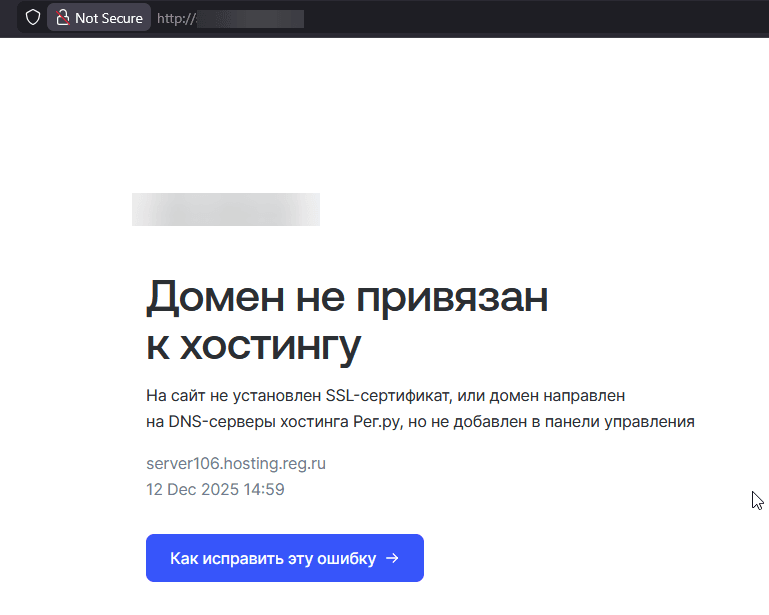Click the line mentioning DNS-серверы хостинга Рег.ру
This screenshot has width=769, height=615.
420,421
